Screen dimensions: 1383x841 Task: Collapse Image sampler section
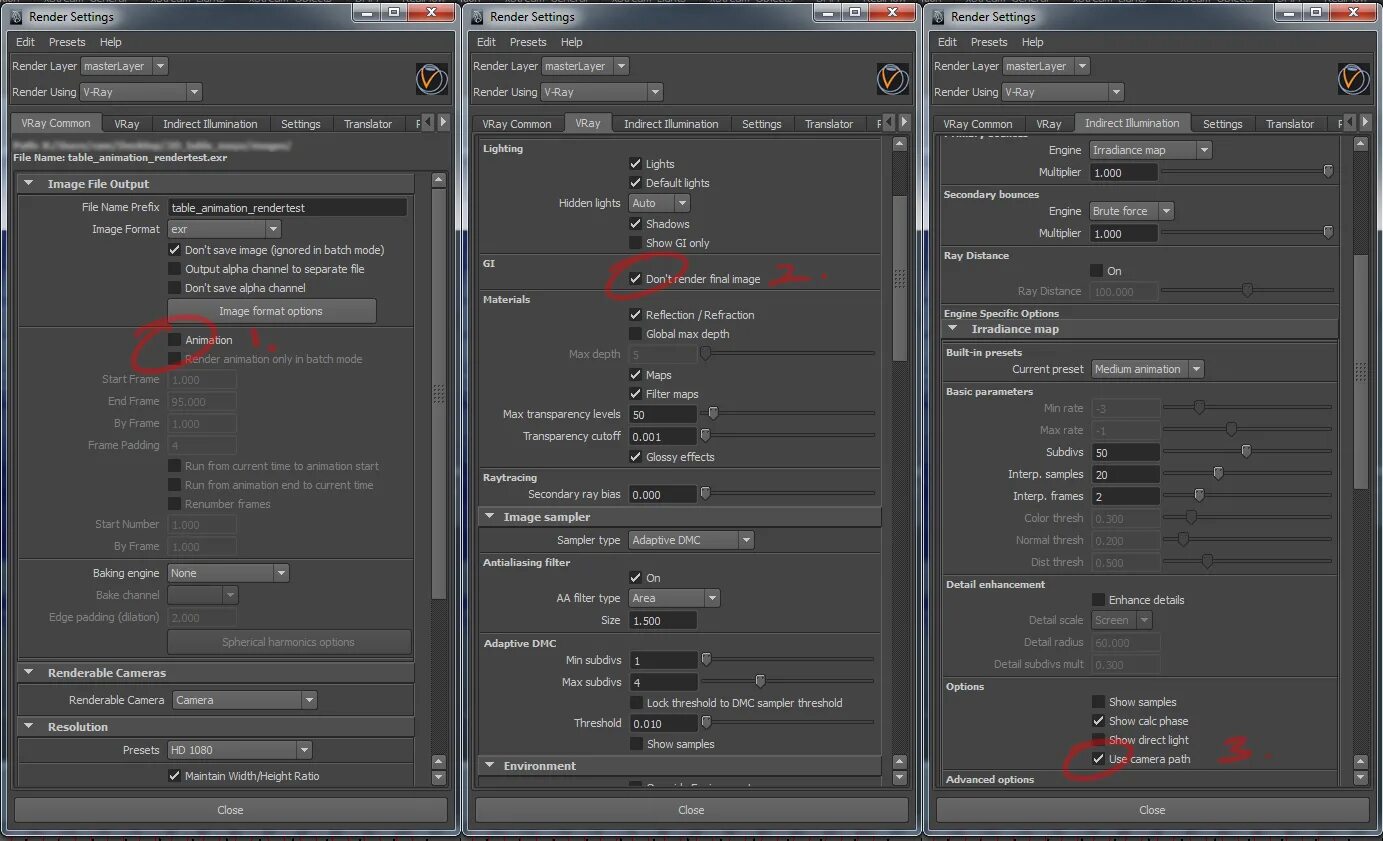[490, 517]
